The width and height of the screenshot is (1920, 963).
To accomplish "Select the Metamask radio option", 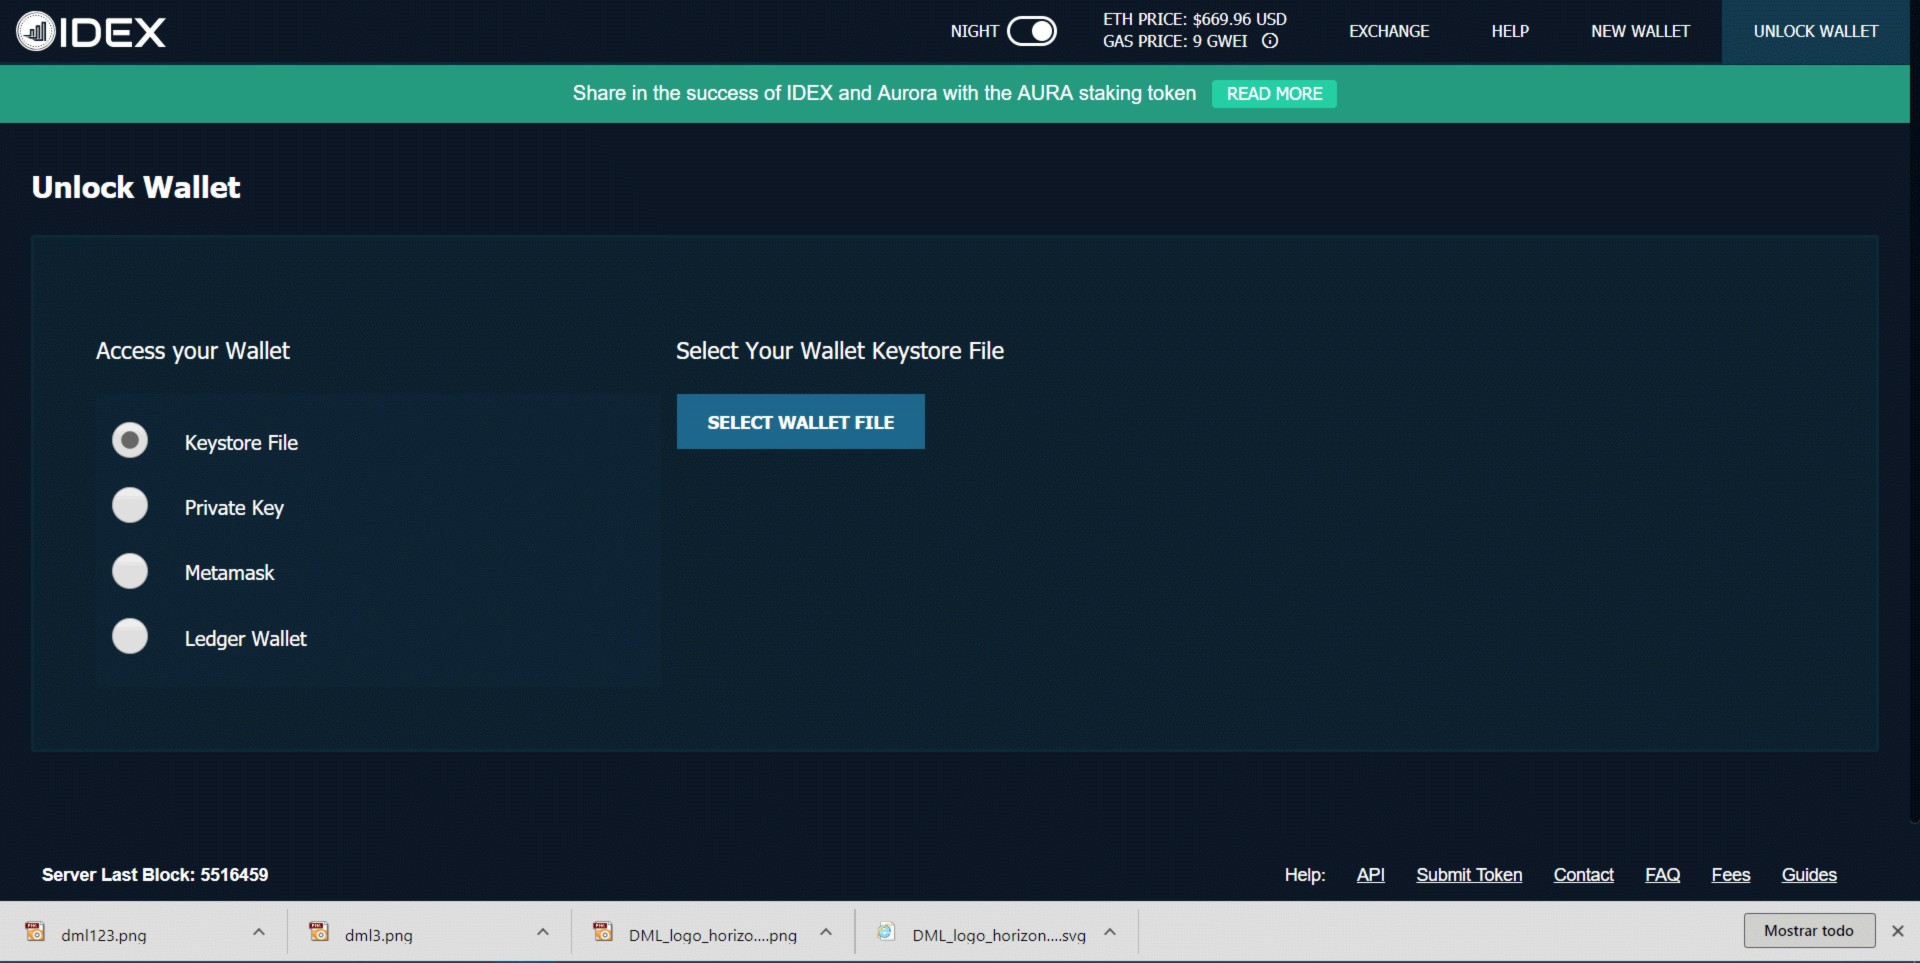I will [130, 571].
